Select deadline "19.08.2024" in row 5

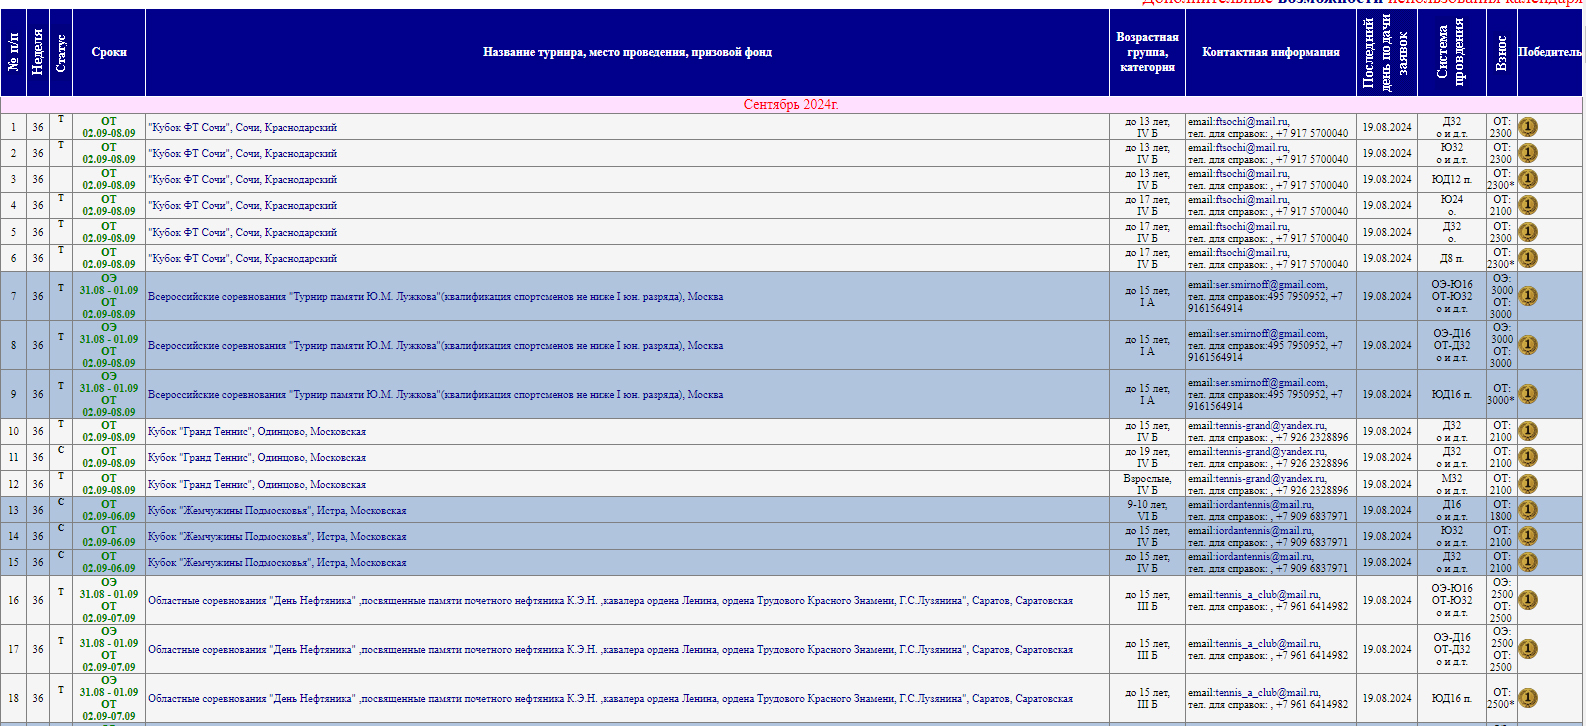(1387, 232)
